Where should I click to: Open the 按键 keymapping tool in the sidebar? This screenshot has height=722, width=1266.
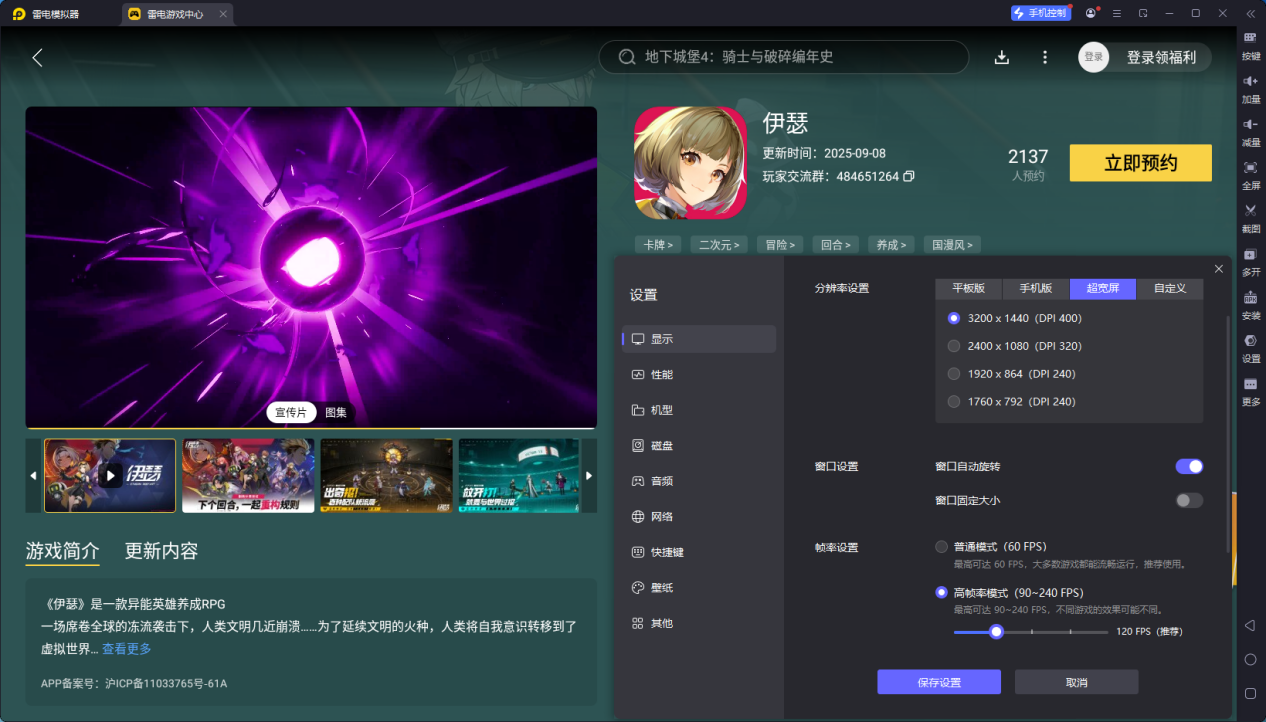click(1250, 44)
